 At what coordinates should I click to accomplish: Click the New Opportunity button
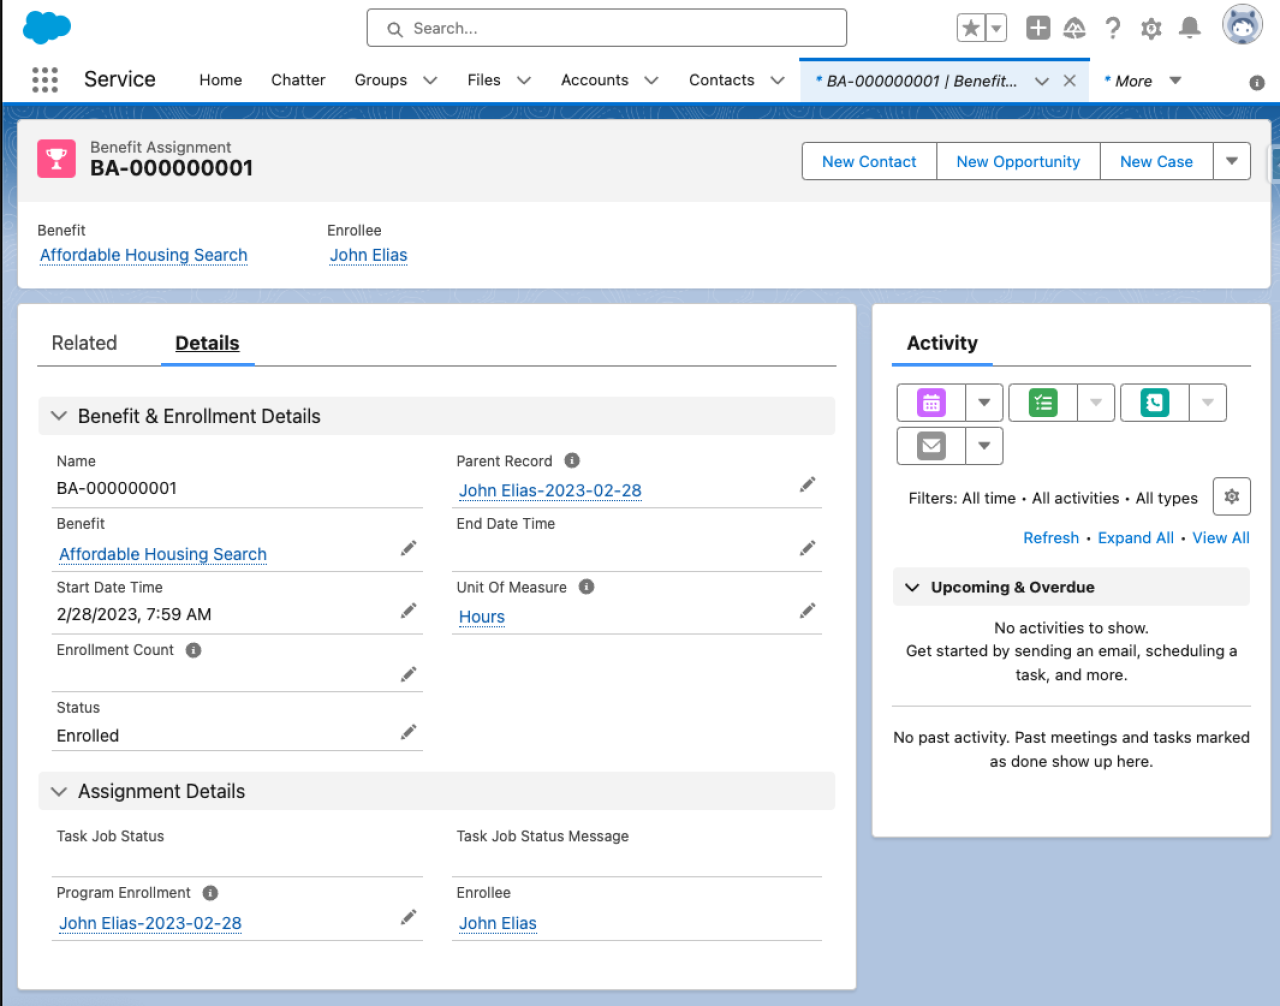[x=1018, y=161]
